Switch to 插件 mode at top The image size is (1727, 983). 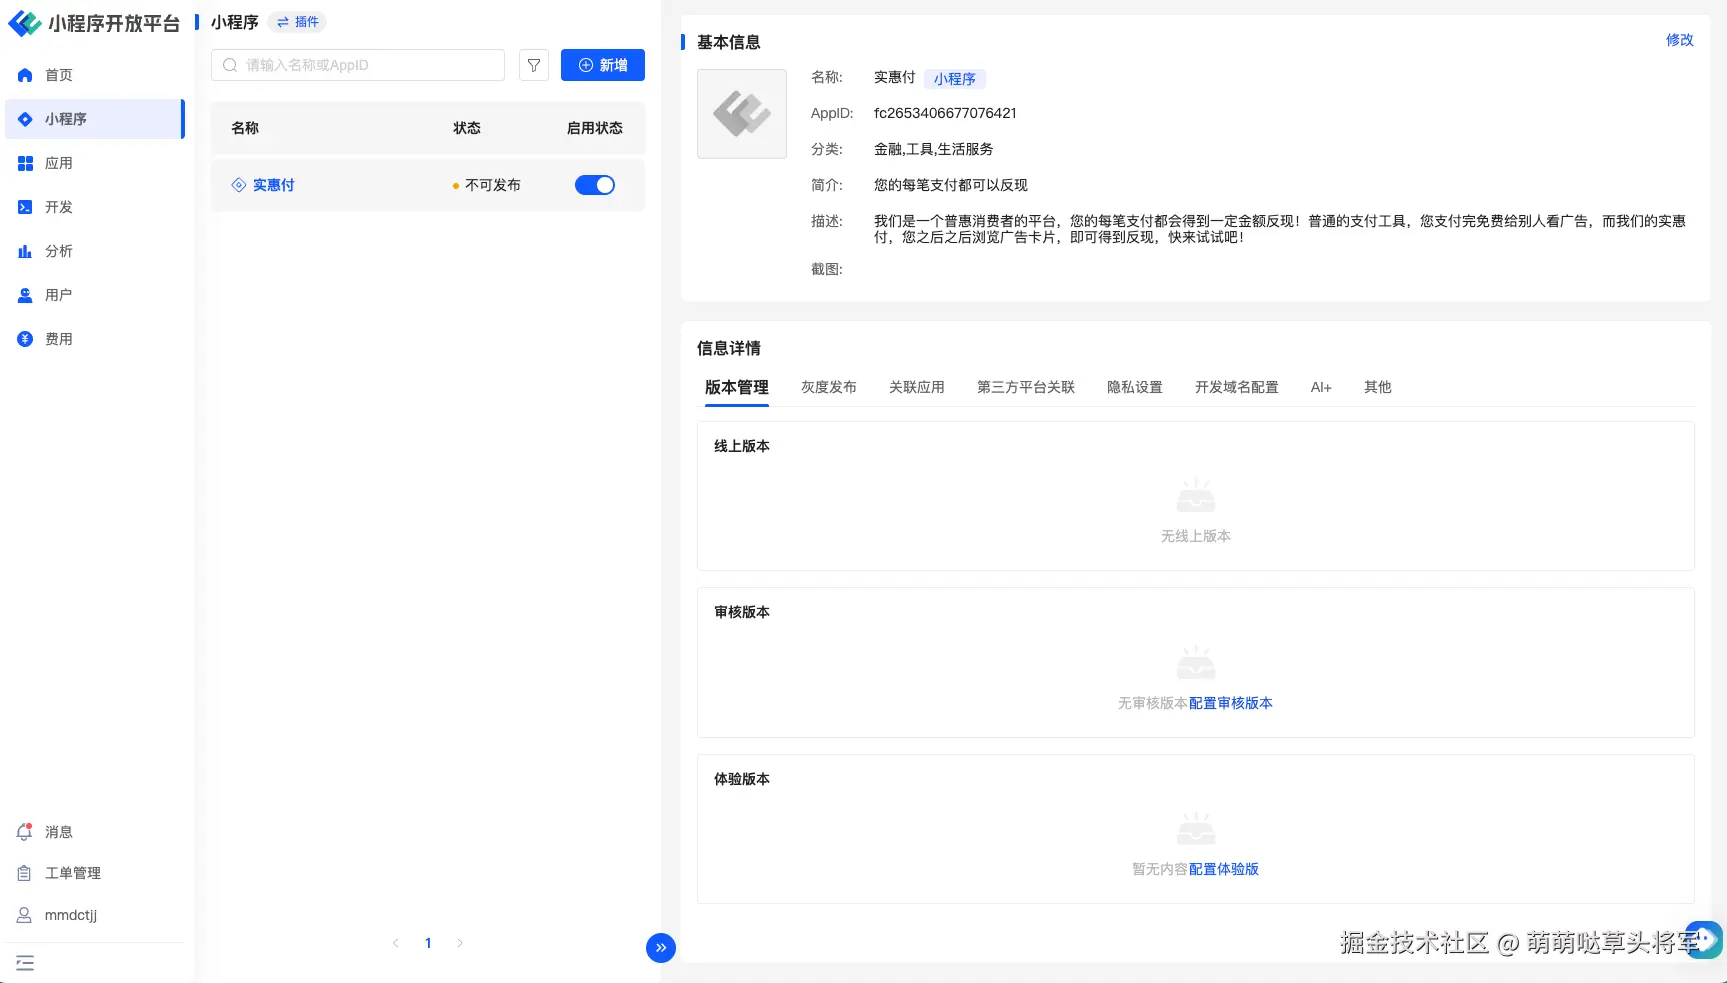point(296,21)
